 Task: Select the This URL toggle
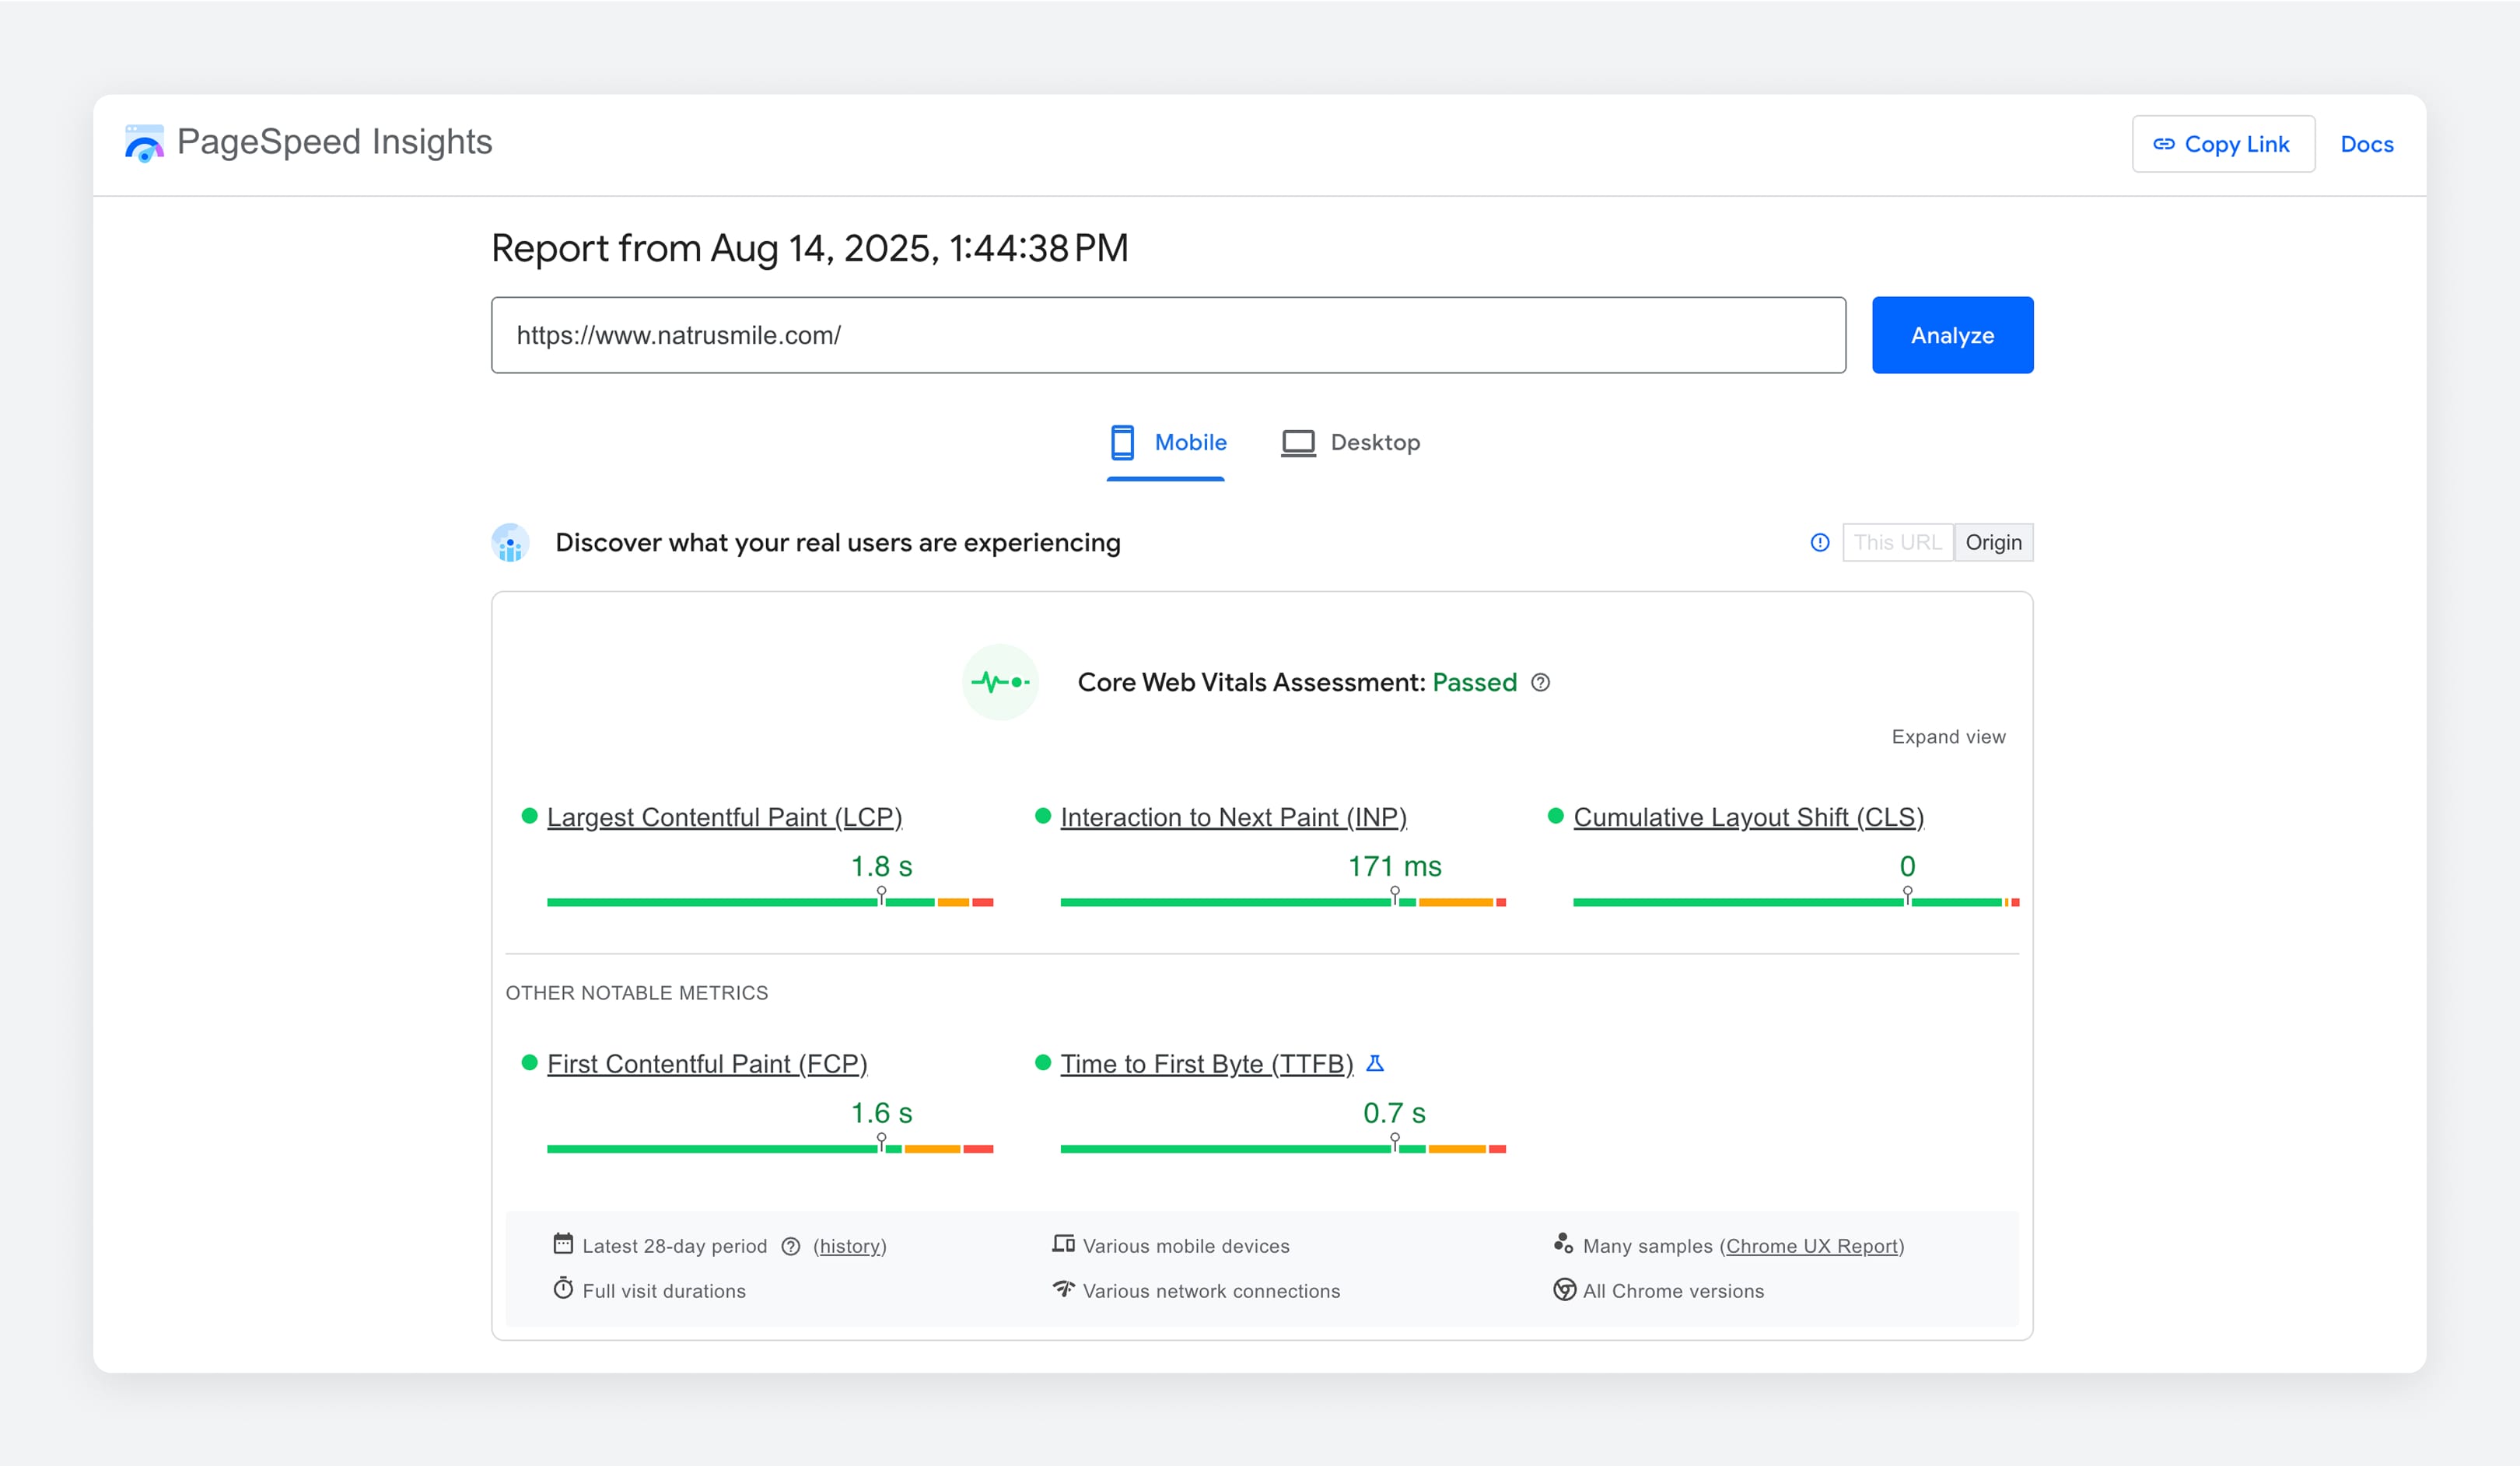point(1897,542)
